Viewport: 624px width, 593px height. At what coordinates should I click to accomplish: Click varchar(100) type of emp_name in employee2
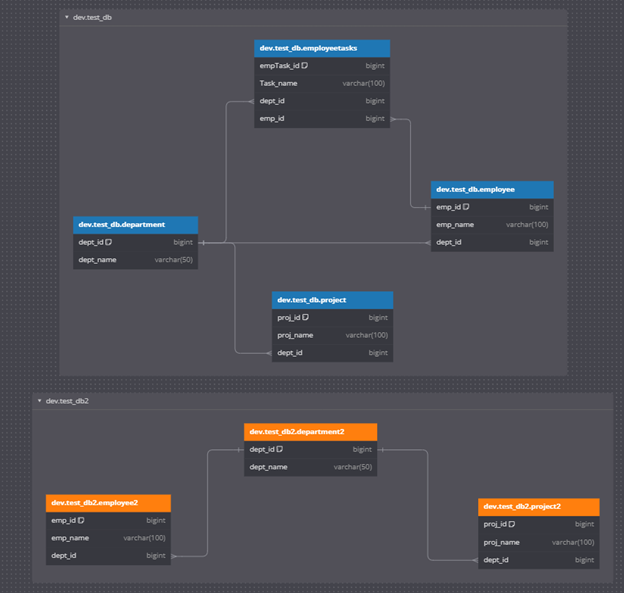tap(144, 538)
